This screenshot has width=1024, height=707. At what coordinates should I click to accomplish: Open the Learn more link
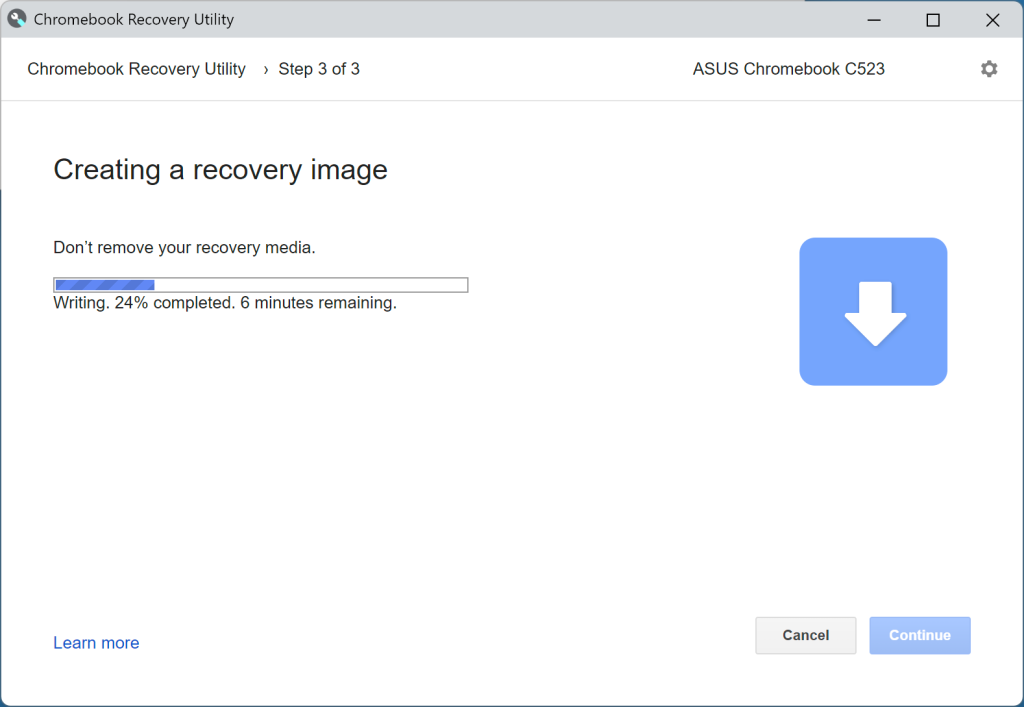pyautogui.click(x=96, y=643)
